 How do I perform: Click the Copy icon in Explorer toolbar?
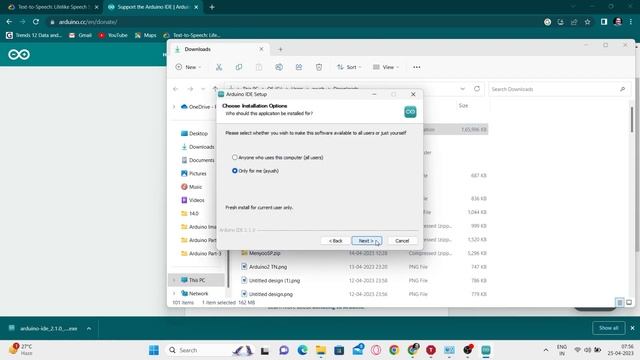point(239,67)
